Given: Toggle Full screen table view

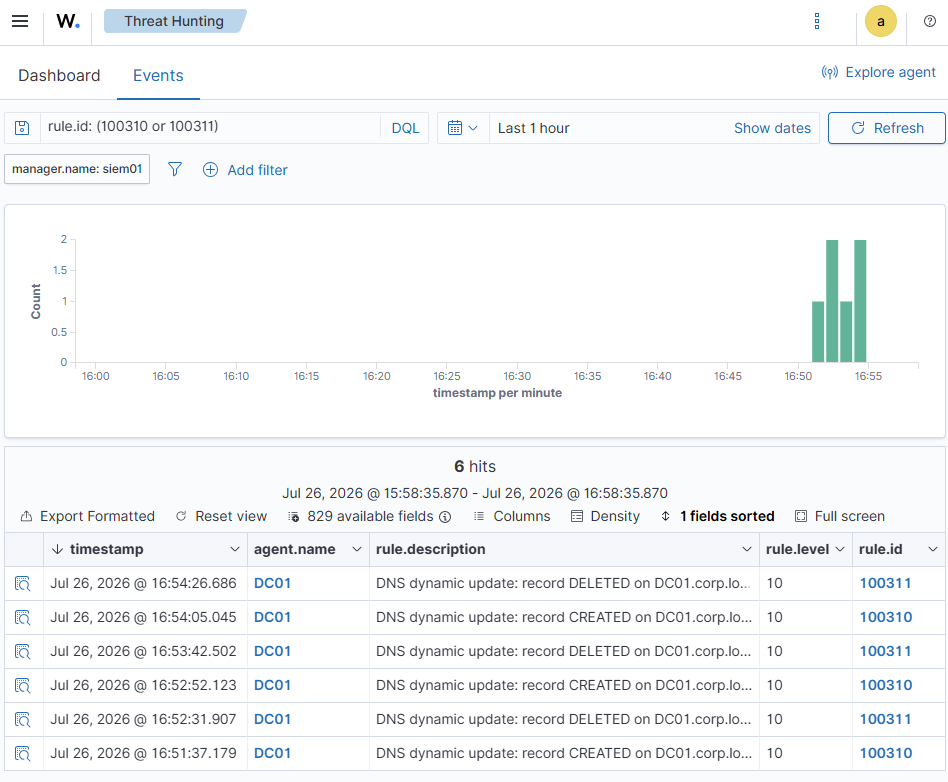Looking at the screenshot, I should click(x=840, y=516).
